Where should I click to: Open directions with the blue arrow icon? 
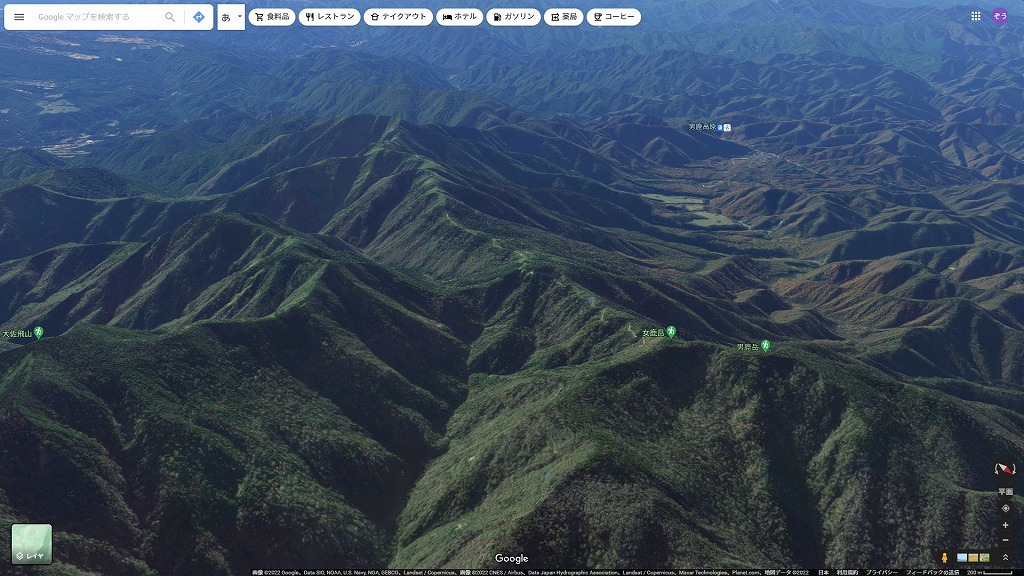pyautogui.click(x=199, y=17)
